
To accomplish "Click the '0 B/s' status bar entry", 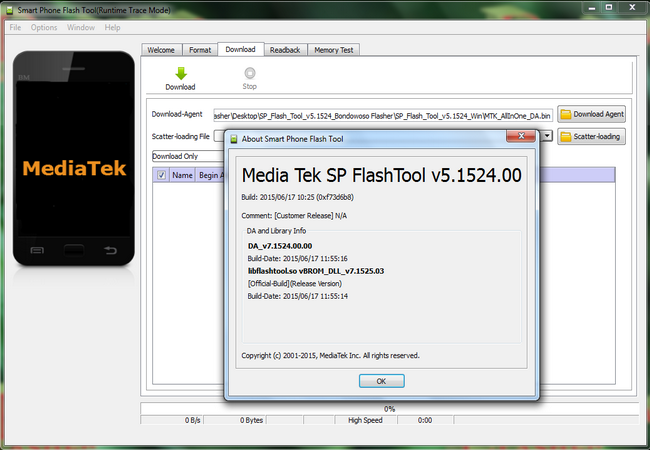I will coord(192,420).
